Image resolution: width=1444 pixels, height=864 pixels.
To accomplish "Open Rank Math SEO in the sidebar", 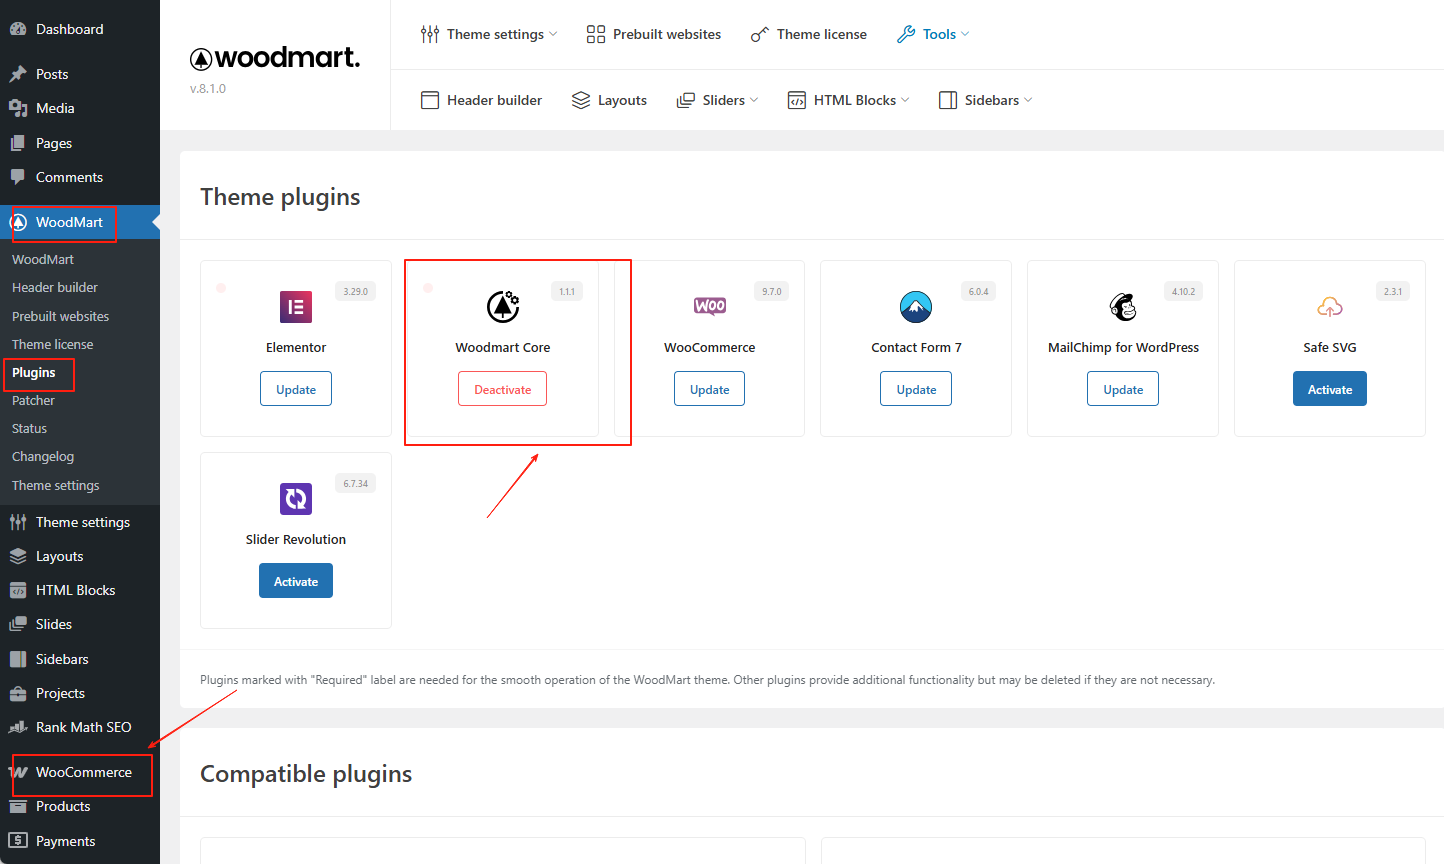I will [83, 727].
